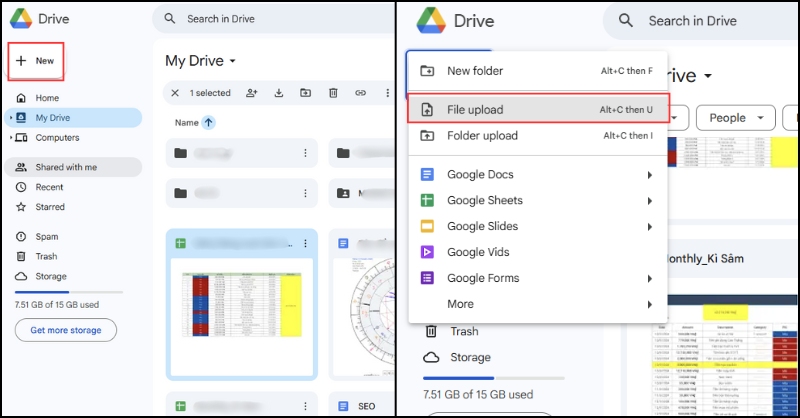The image size is (800, 418).
Task: Click the Name column header
Action: 187,123
